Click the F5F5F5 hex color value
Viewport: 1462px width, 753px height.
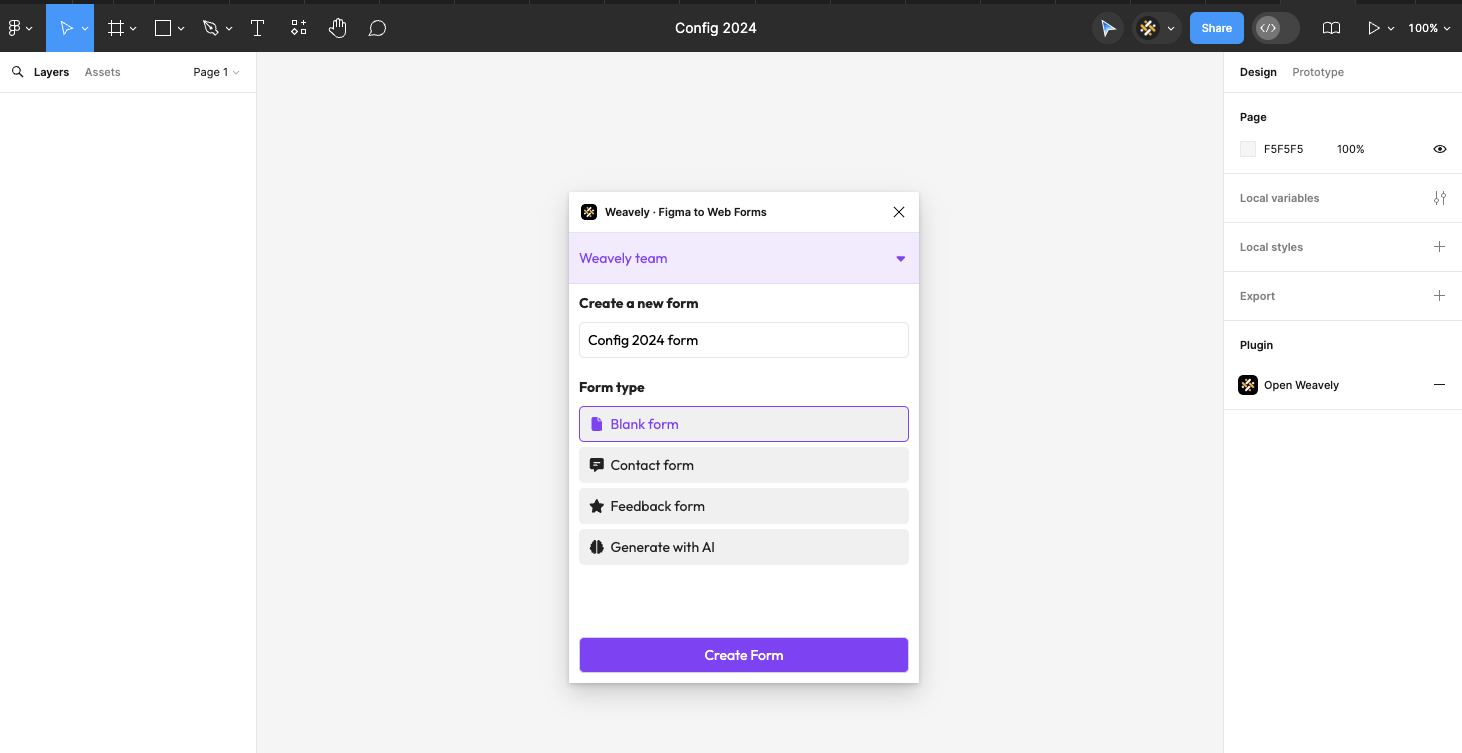(x=1283, y=149)
